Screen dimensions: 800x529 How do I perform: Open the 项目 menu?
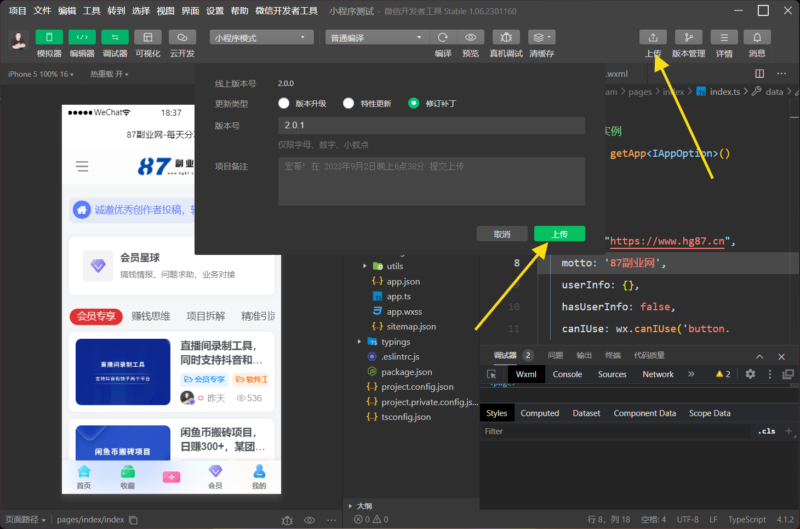point(18,11)
